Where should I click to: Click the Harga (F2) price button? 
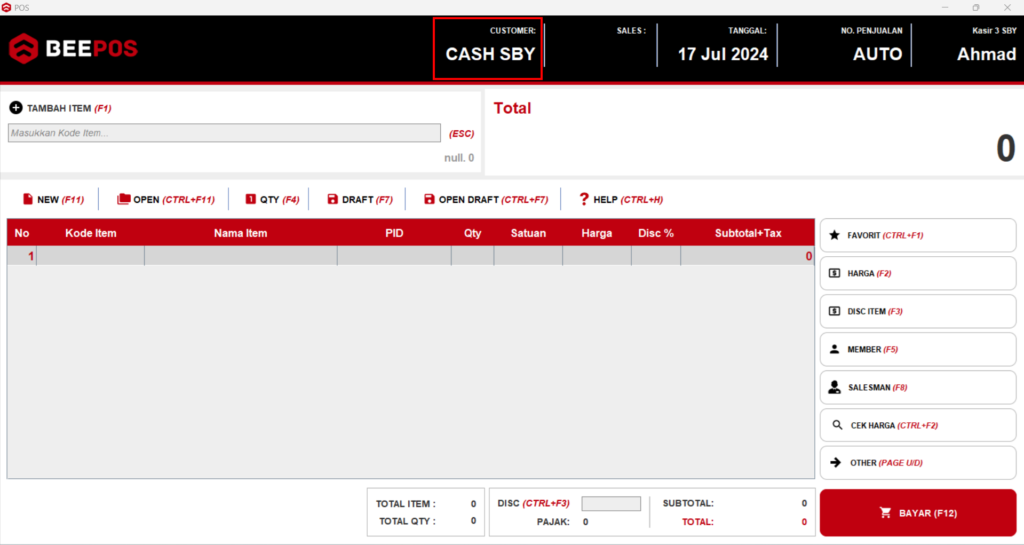[x=917, y=273]
